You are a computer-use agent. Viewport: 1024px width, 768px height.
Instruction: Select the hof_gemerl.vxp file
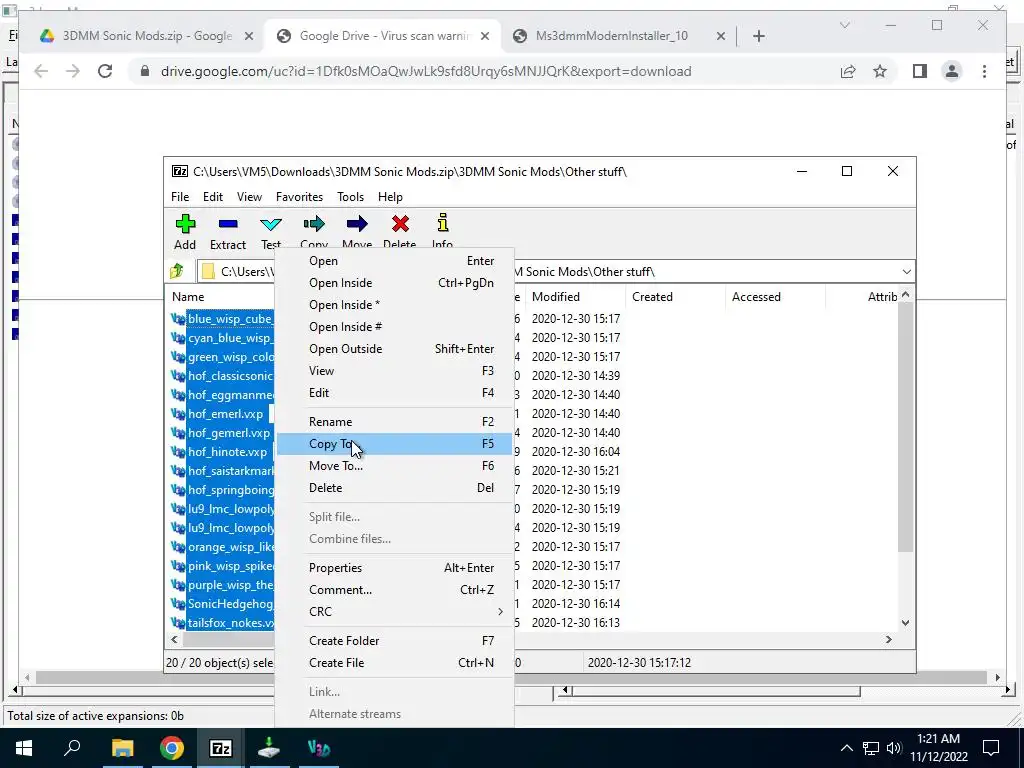[x=229, y=433]
